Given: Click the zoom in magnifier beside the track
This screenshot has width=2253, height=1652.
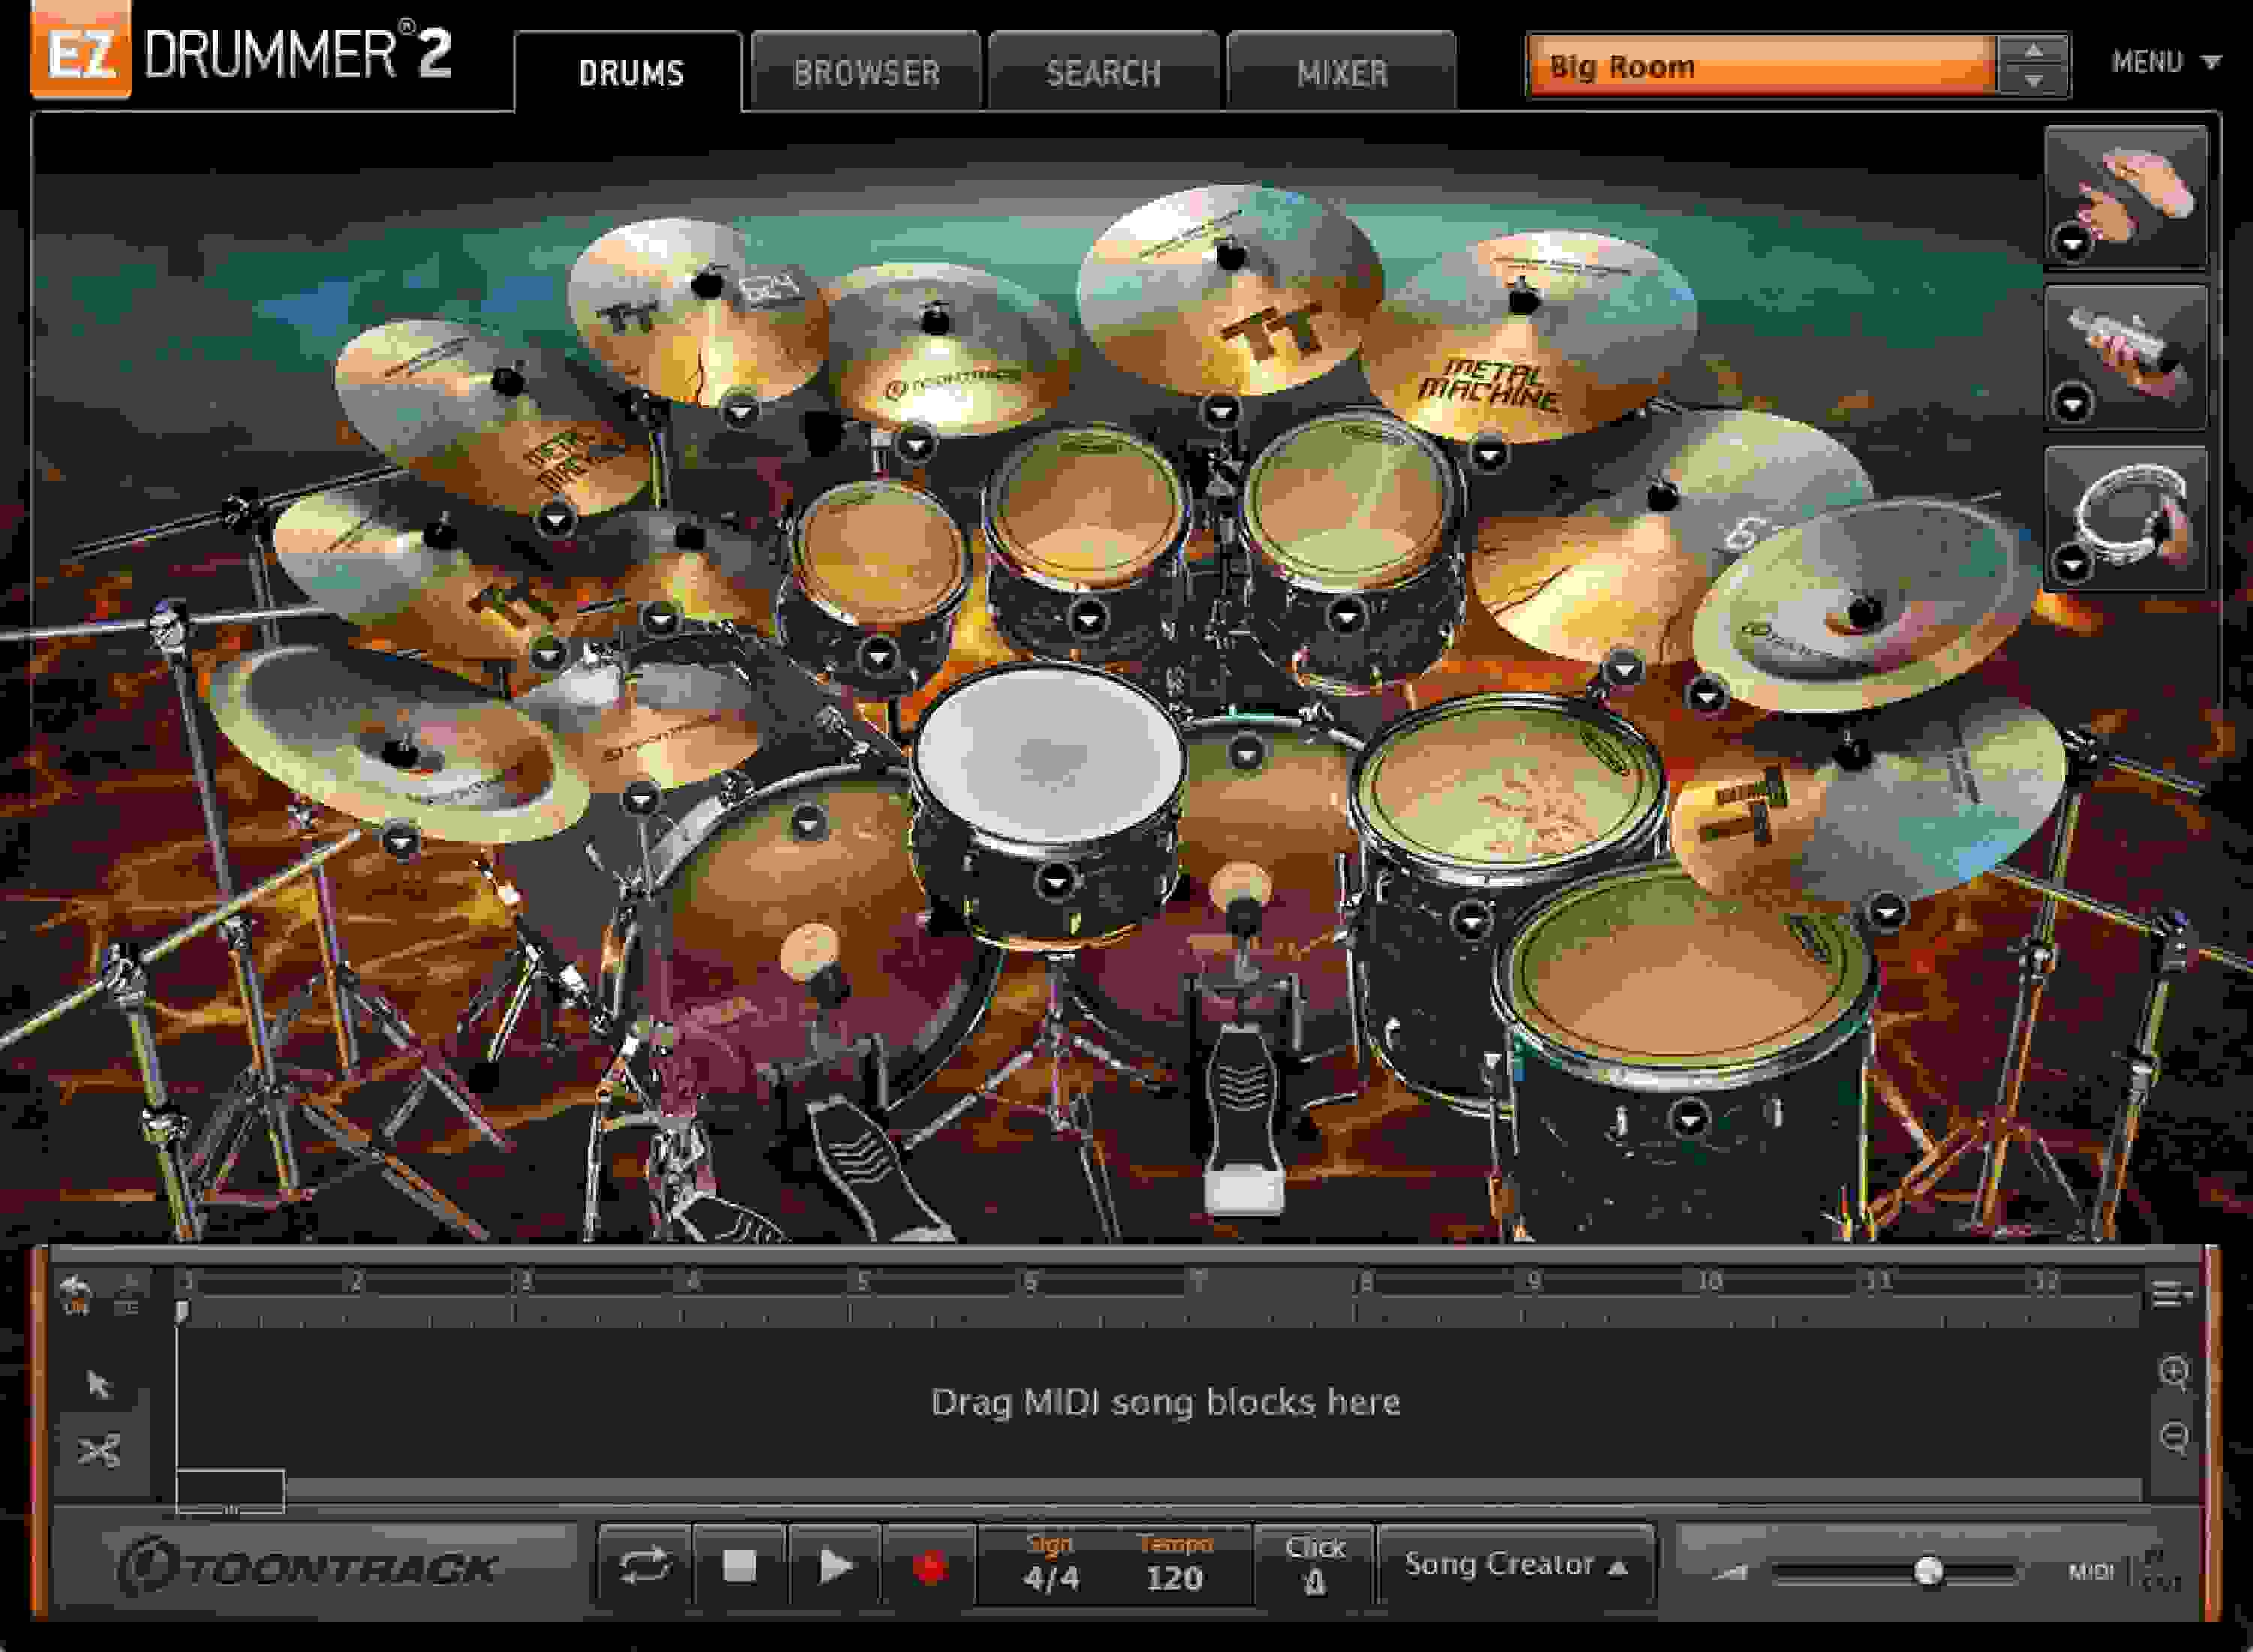Looking at the screenshot, I should pyautogui.click(x=2173, y=1373).
